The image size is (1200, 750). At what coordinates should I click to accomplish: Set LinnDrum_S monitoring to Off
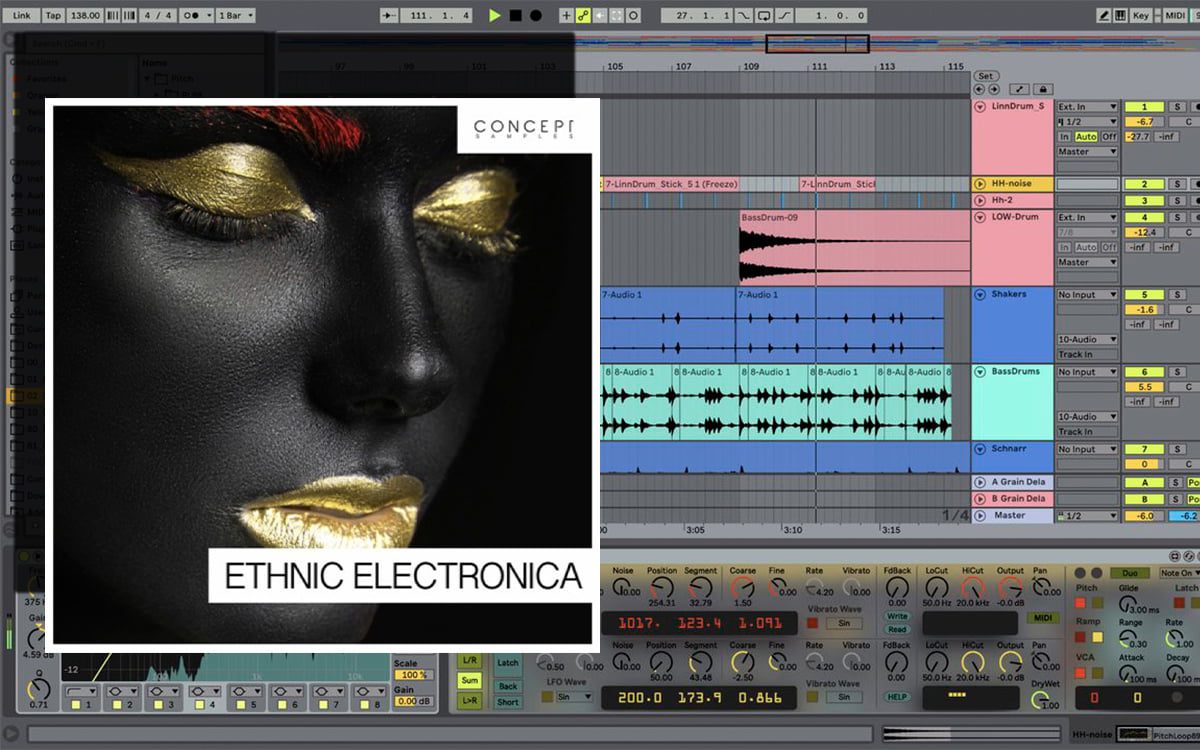1109,137
